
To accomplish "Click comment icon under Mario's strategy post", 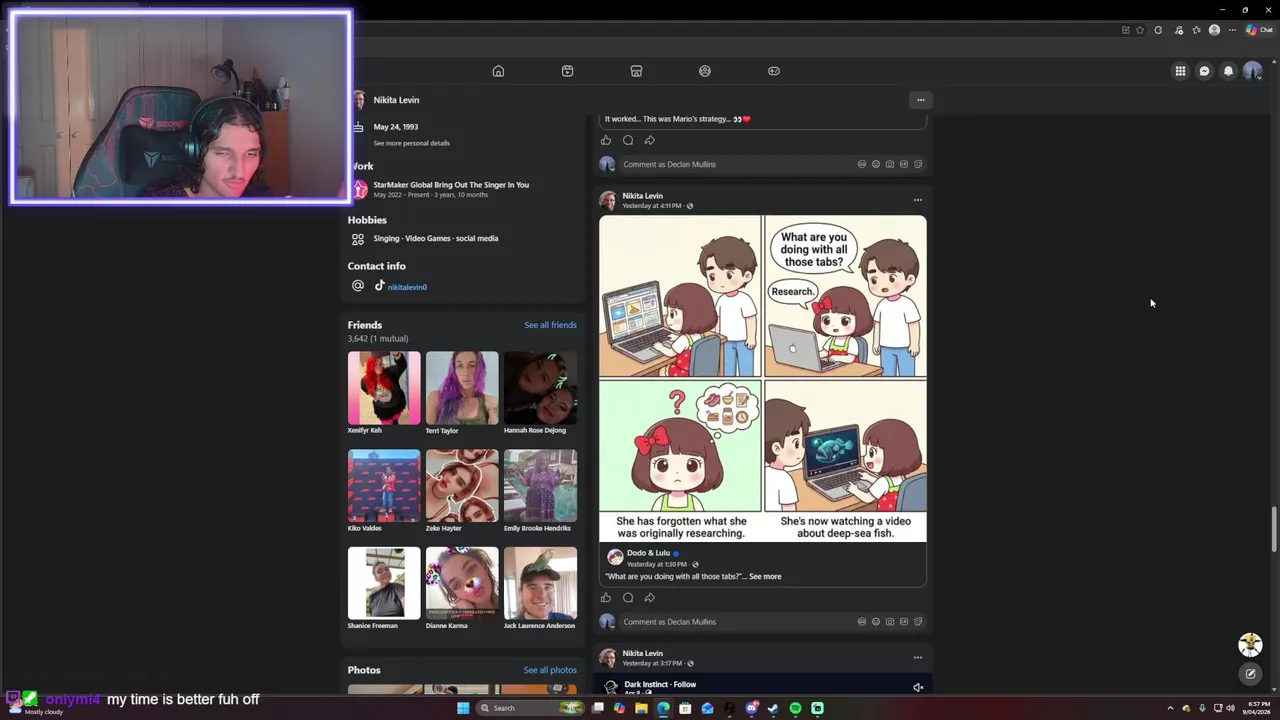I will click(628, 140).
